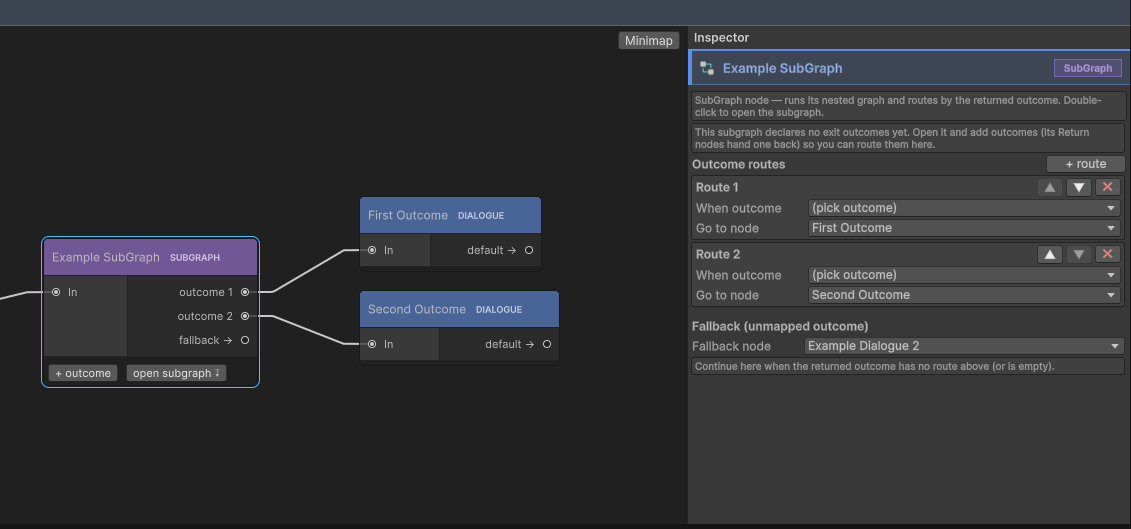Select Second Outcome dialogue node header

point(459,309)
